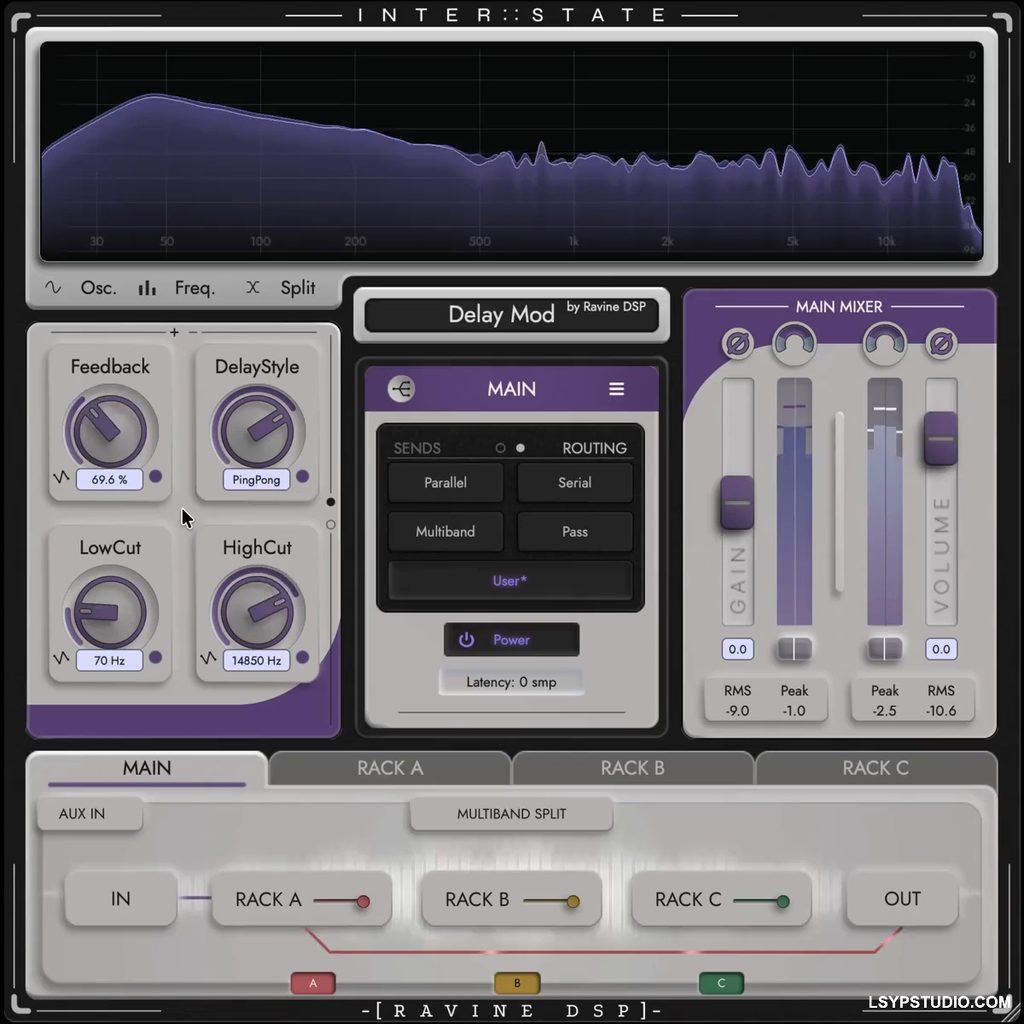Screen dimensions: 1024x1024
Task: Toggle the dot beside HighCut value
Action: tap(302, 658)
